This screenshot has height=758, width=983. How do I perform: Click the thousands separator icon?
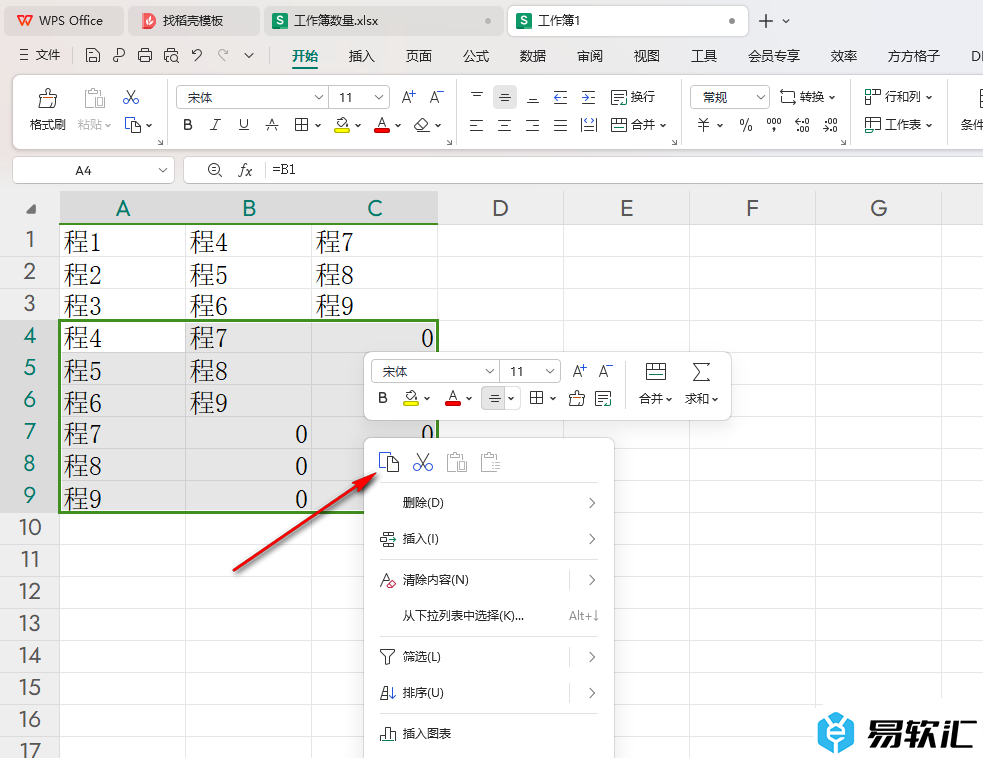(x=774, y=125)
